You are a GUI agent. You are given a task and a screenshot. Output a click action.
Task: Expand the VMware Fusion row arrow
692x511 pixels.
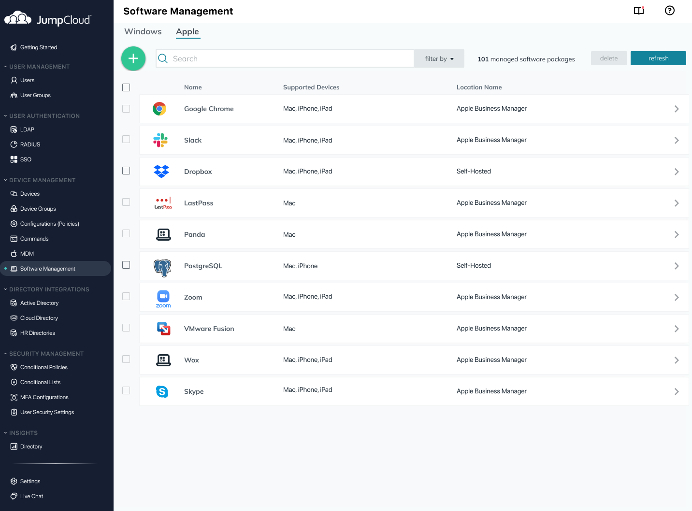676,328
